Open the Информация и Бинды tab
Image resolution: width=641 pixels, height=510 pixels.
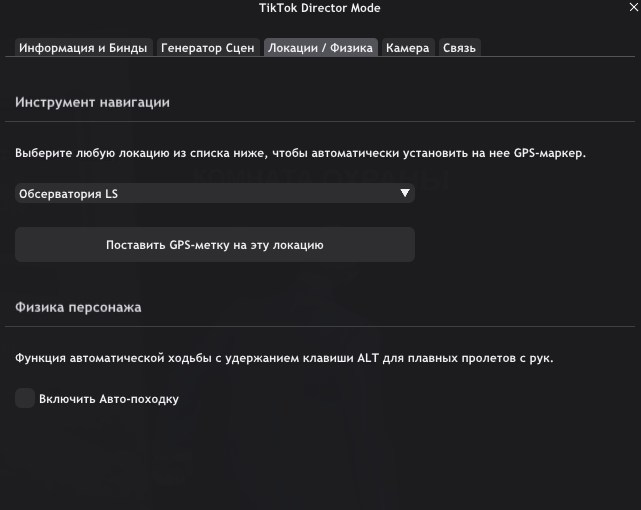pos(84,47)
